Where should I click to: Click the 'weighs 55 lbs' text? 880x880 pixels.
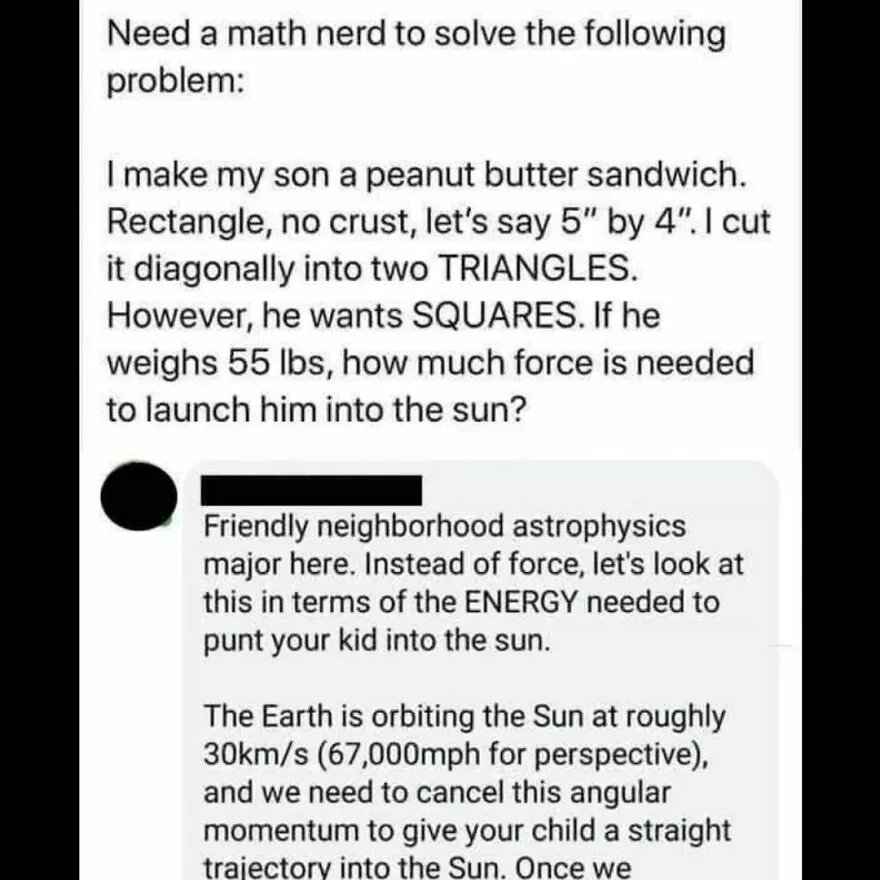click(214, 363)
